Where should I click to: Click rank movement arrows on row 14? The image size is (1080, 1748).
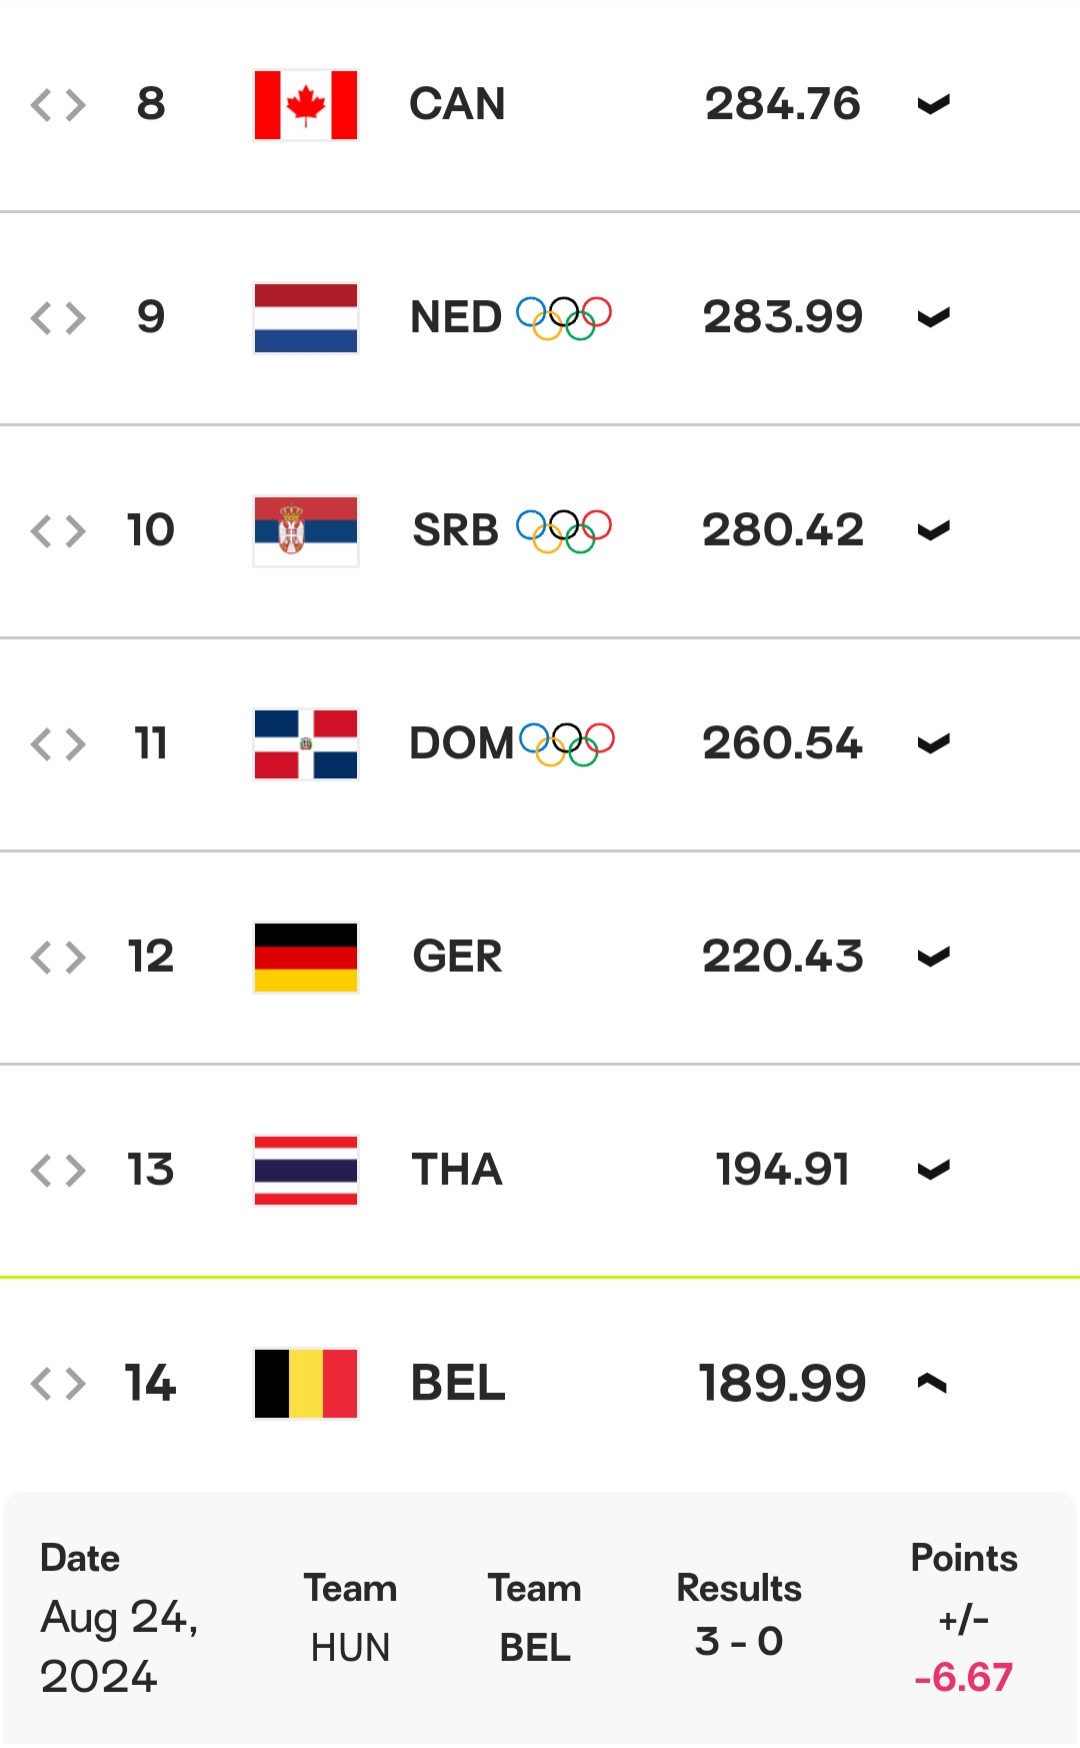58,1384
